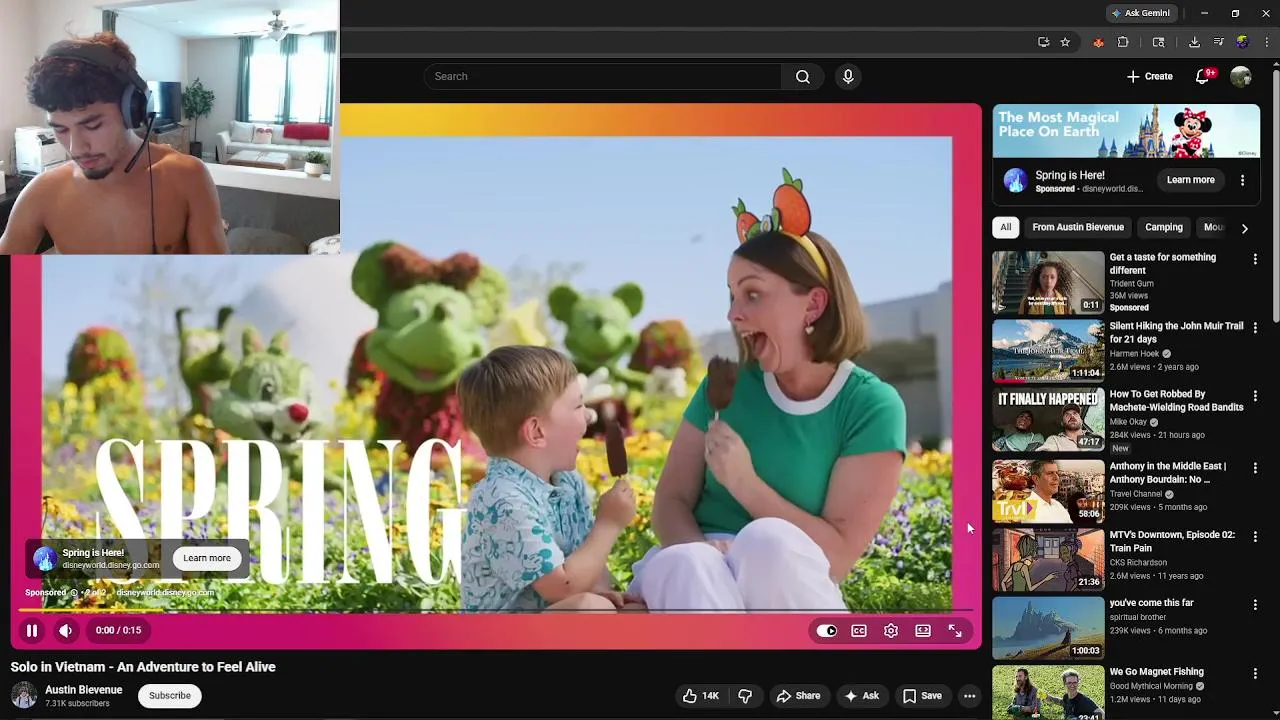Select the Camping filter chip
The height and width of the screenshot is (720, 1280).
coord(1164,227)
